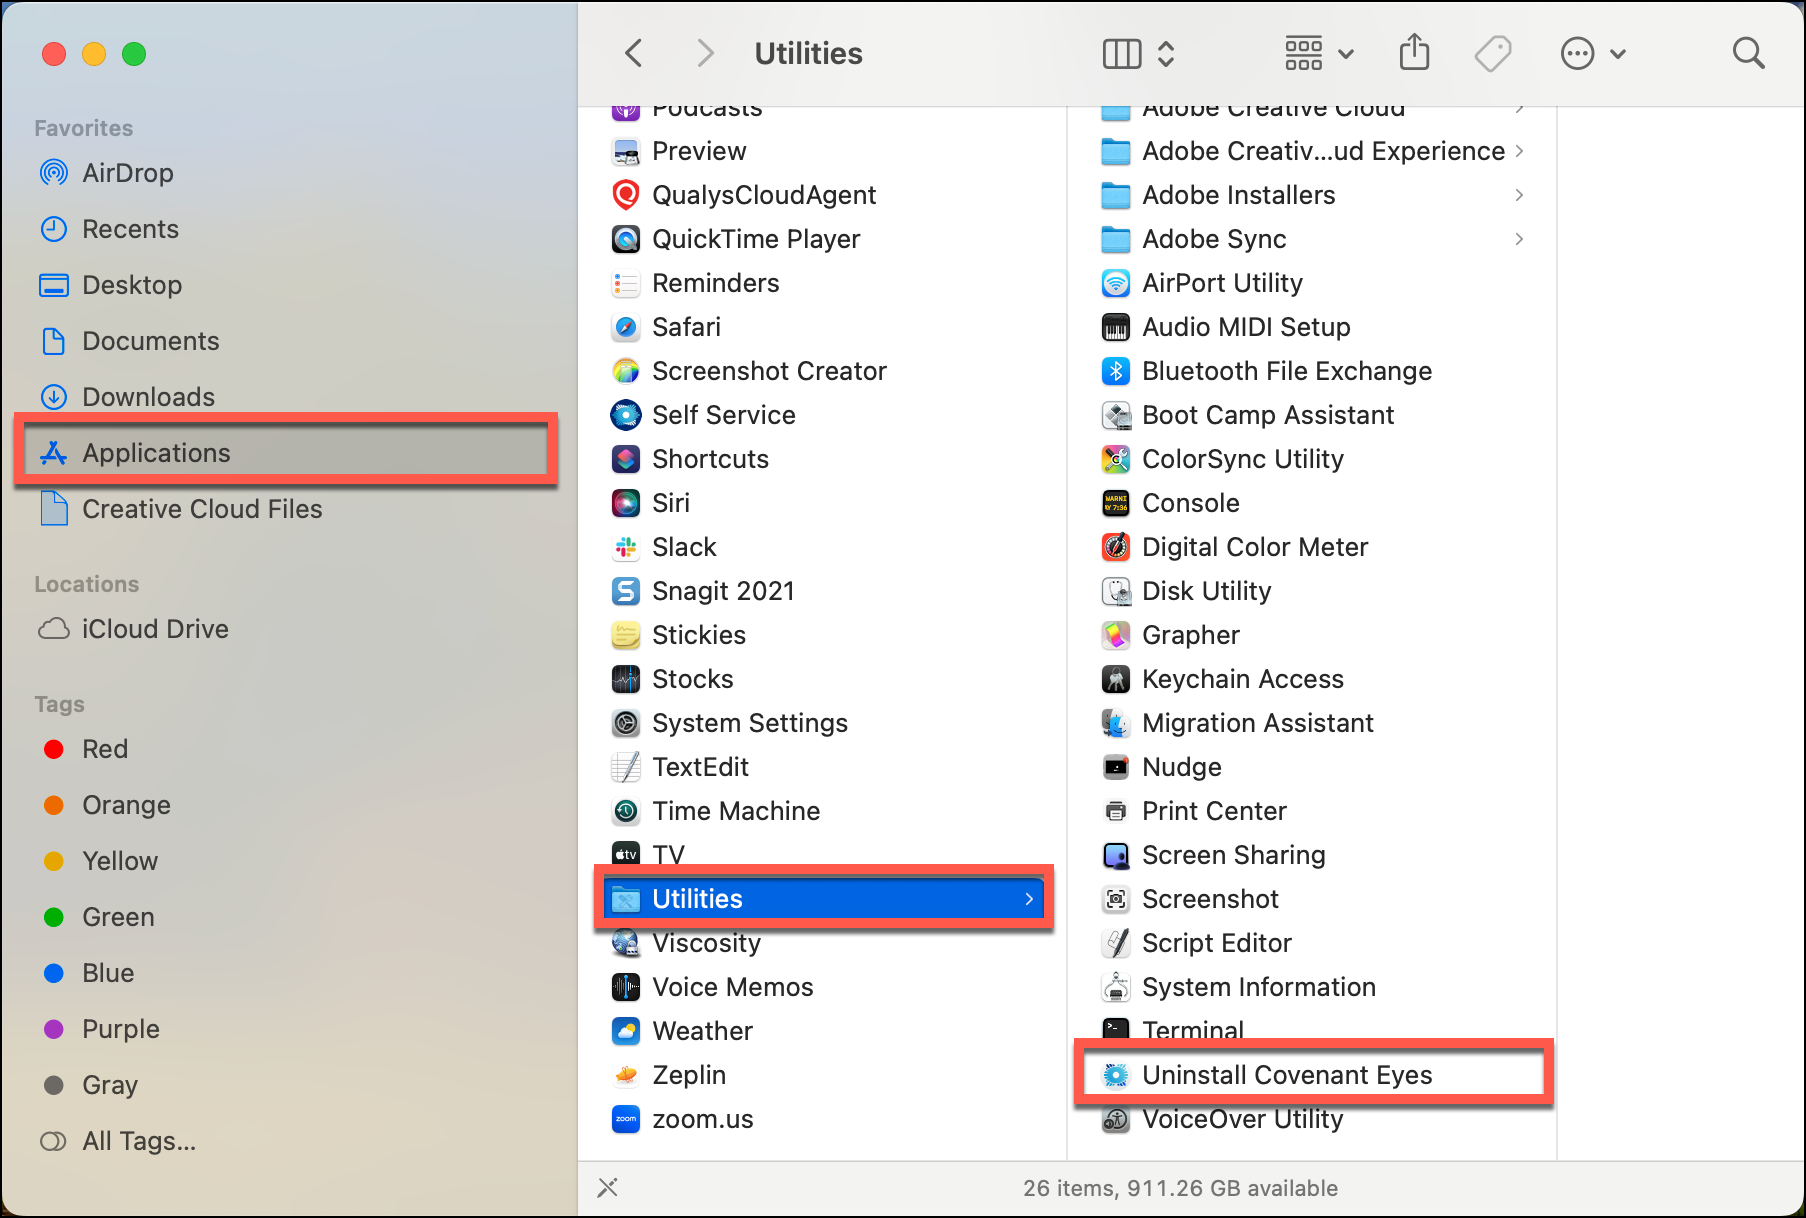Viewport: 1806px width, 1218px height.
Task: Select the Keychain Access icon
Action: click(x=1116, y=679)
